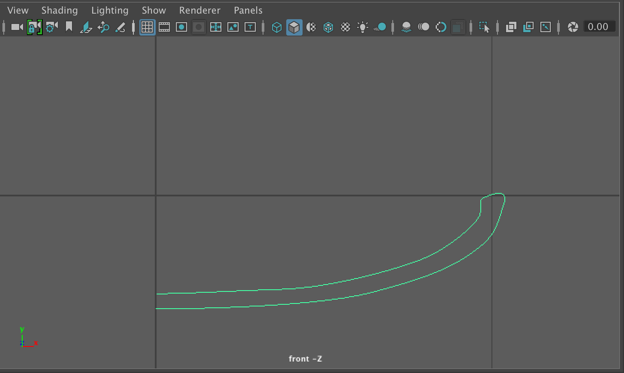Click the XY axis gizmo
Viewport: 624px width, 373px height.
coord(28,337)
